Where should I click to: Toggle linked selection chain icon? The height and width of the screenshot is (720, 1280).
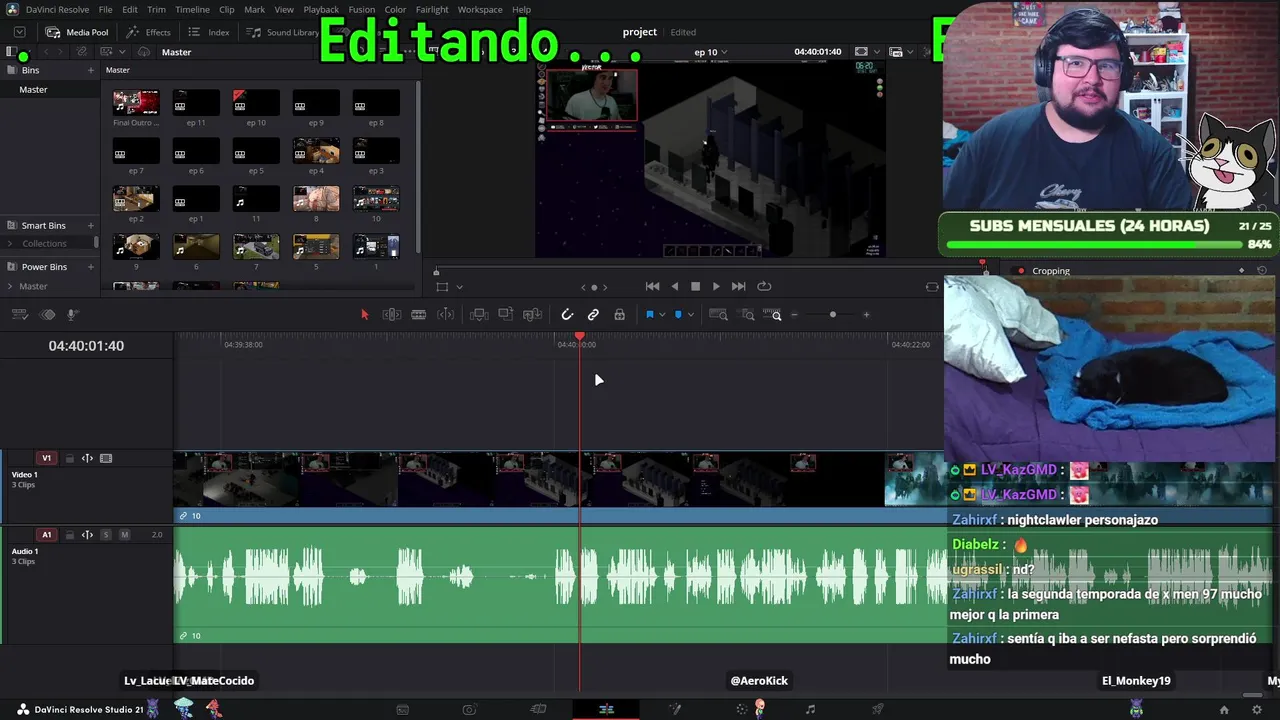pos(593,315)
